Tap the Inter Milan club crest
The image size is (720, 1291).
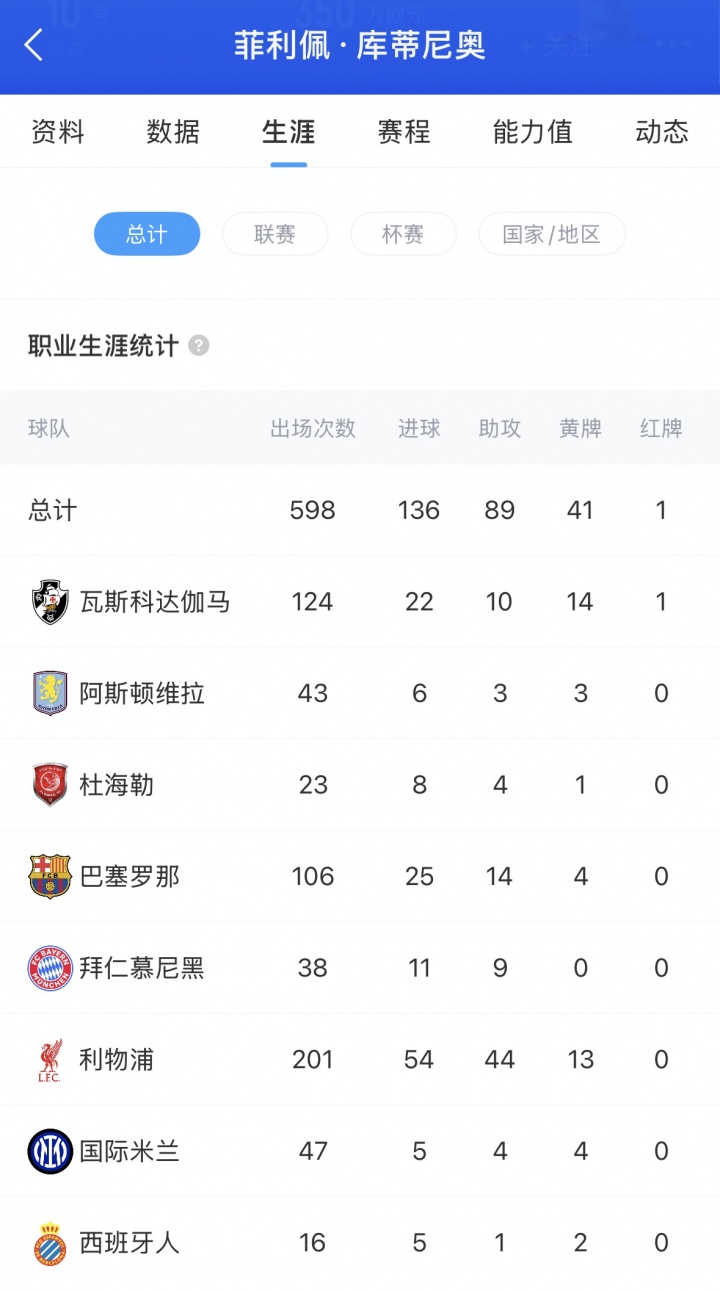pyautogui.click(x=50, y=1151)
